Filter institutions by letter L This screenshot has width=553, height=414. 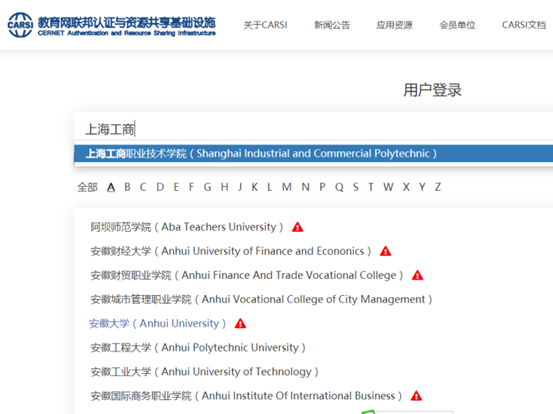coord(269,187)
